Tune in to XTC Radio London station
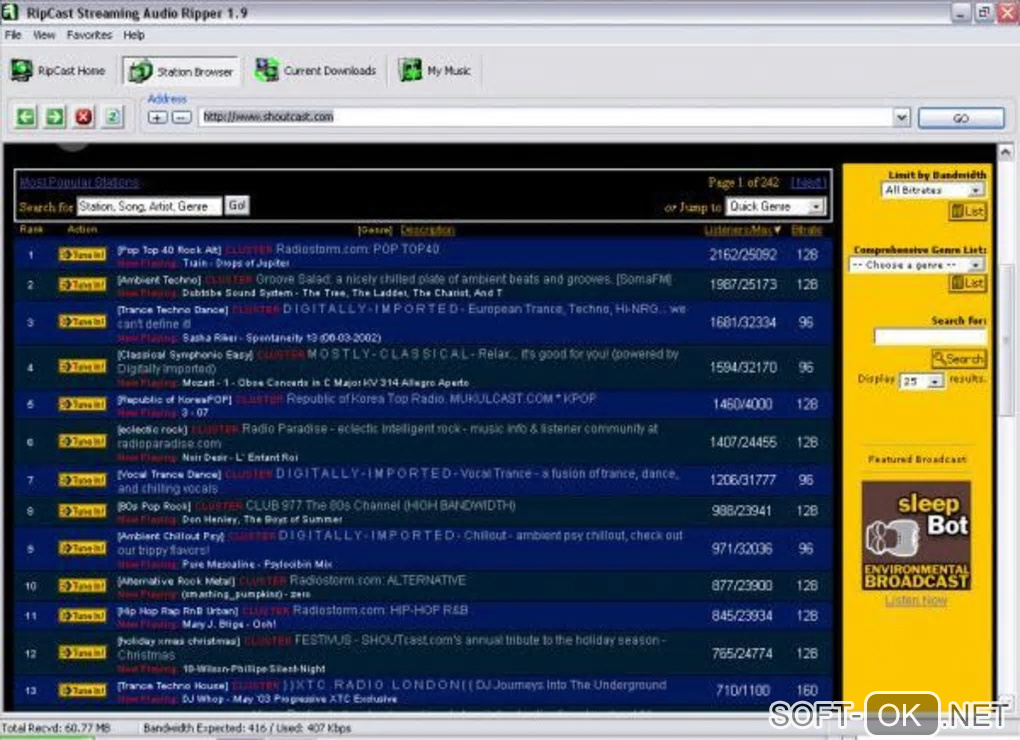The height and width of the screenshot is (740, 1020). (82, 690)
